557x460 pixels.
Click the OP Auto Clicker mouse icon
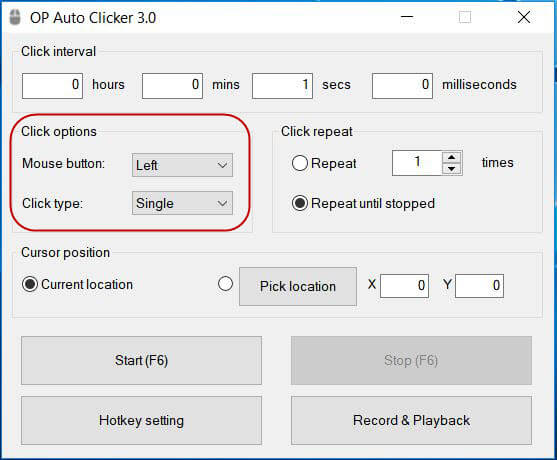pyautogui.click(x=15, y=17)
